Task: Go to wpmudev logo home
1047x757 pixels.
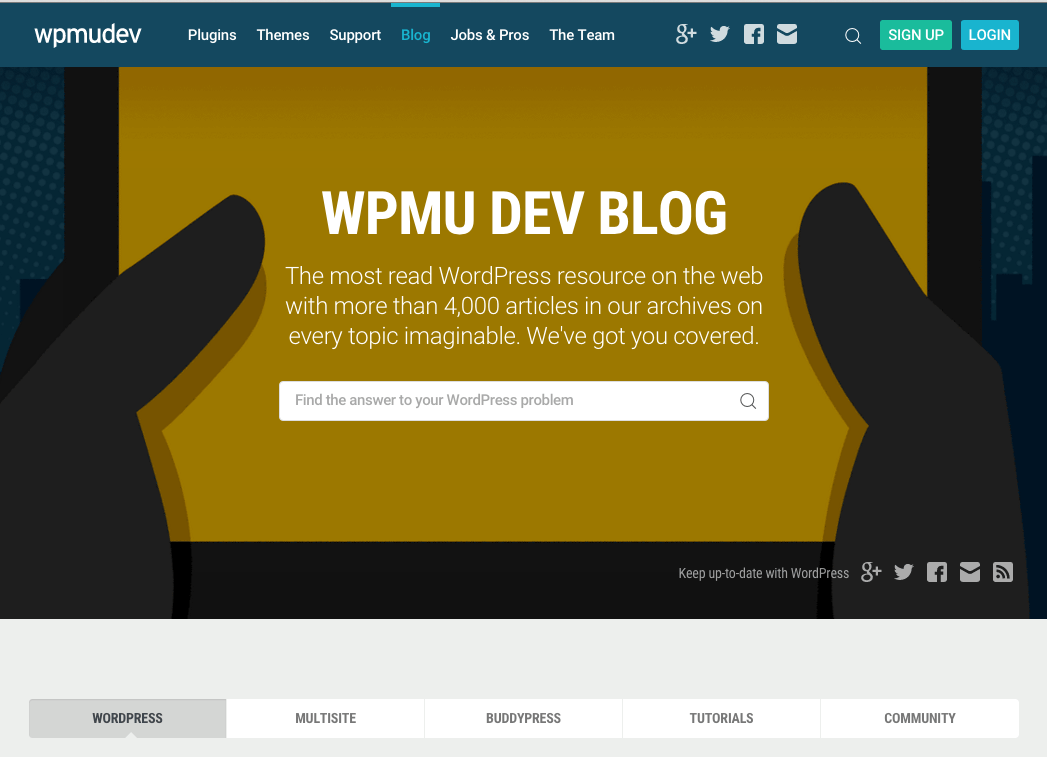Action: click(87, 34)
